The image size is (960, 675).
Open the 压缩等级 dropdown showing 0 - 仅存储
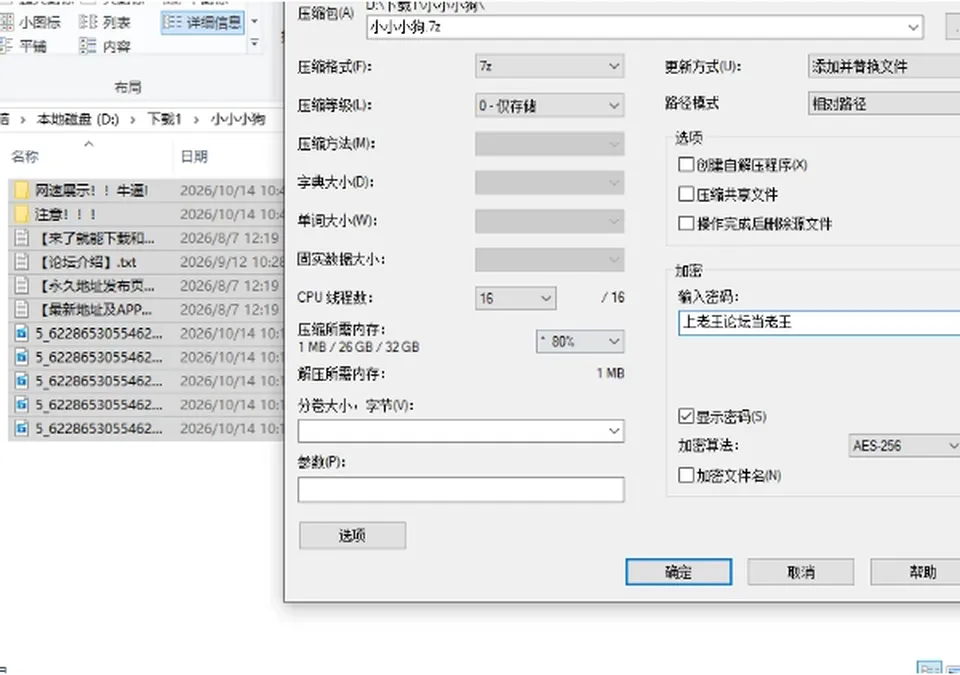(x=549, y=105)
